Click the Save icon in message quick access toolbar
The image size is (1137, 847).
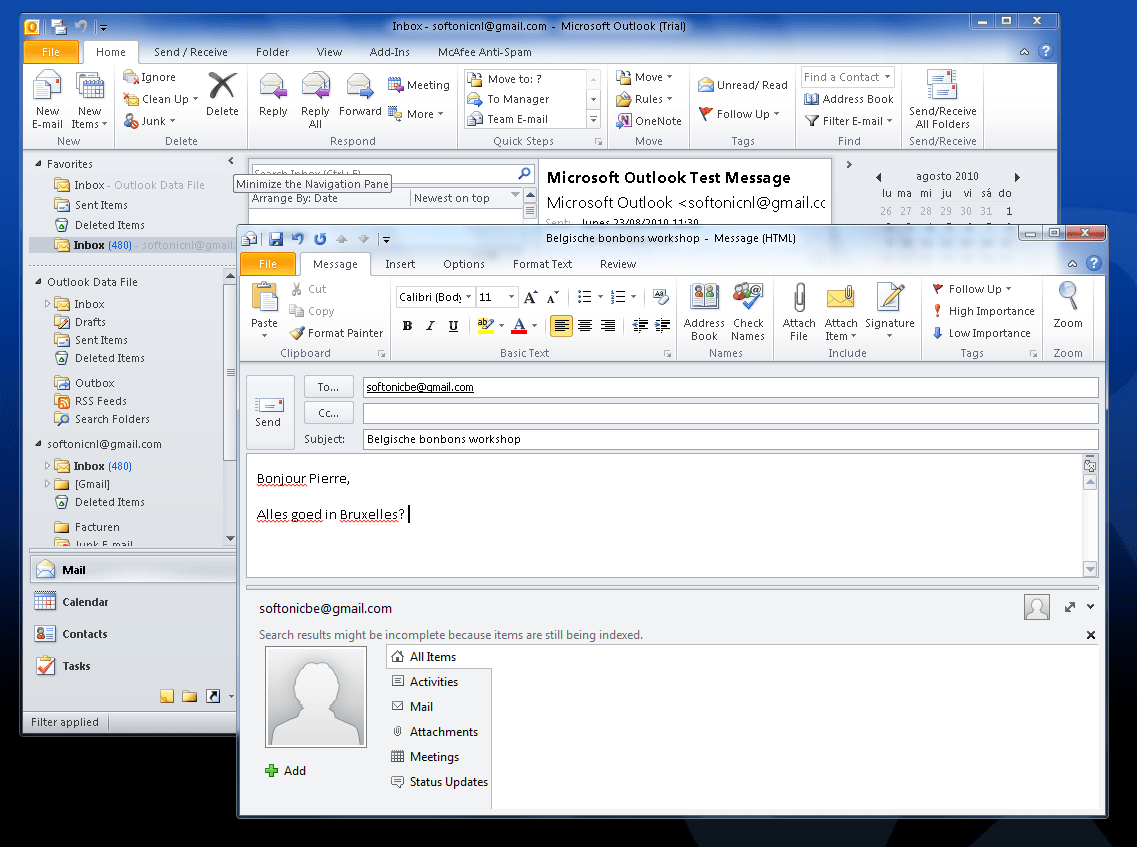coord(276,239)
